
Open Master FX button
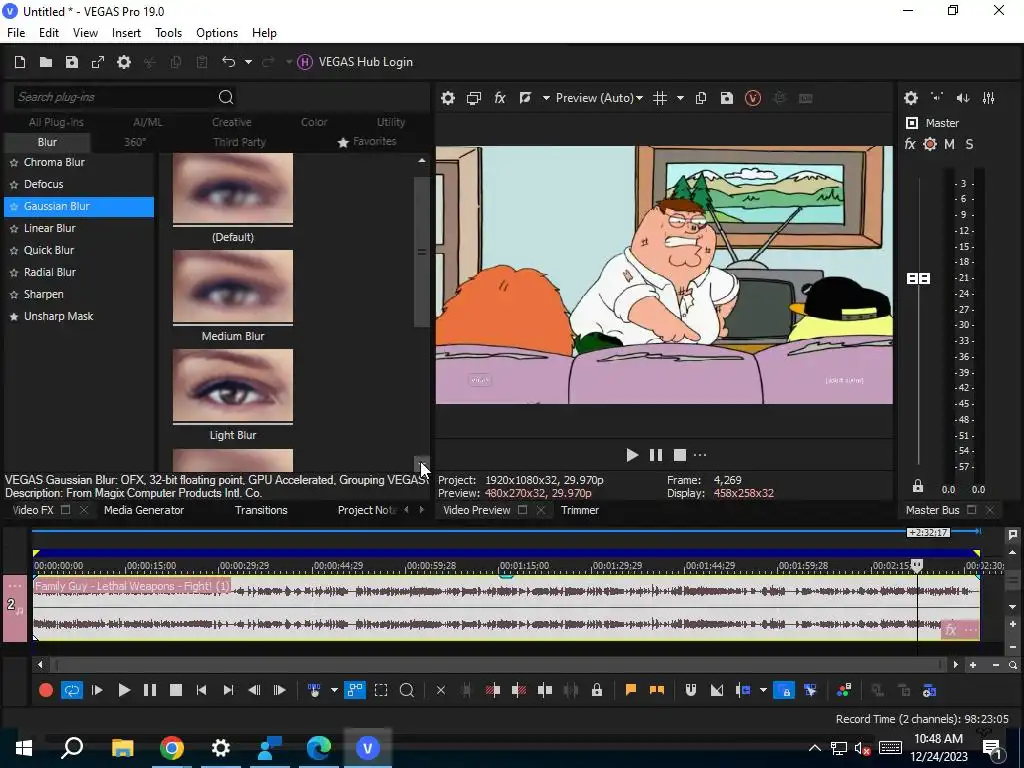(x=910, y=144)
